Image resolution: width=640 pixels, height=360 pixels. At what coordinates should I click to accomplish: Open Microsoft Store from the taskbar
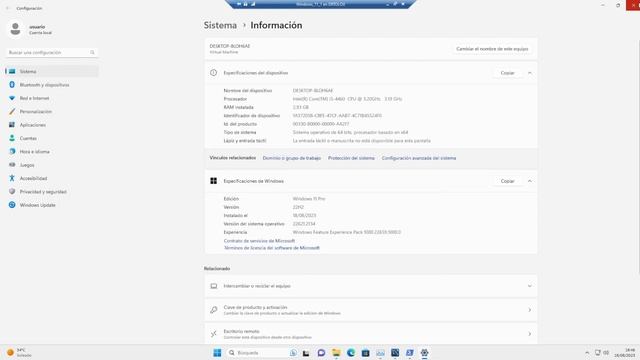point(365,353)
